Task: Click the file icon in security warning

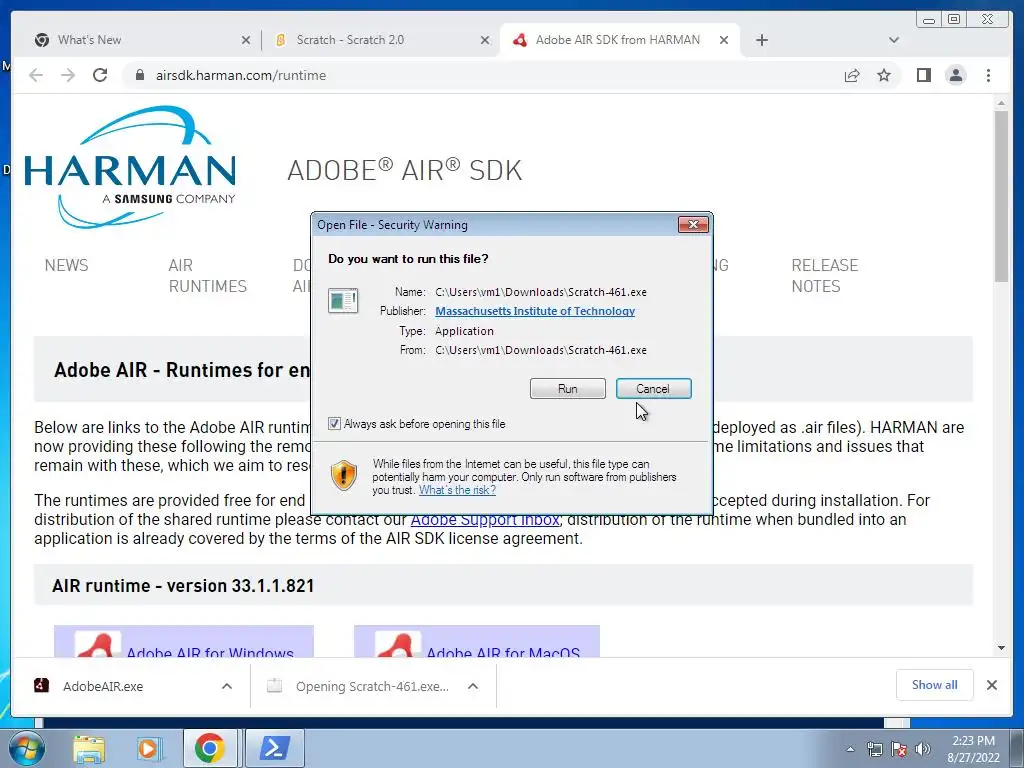Action: click(343, 300)
